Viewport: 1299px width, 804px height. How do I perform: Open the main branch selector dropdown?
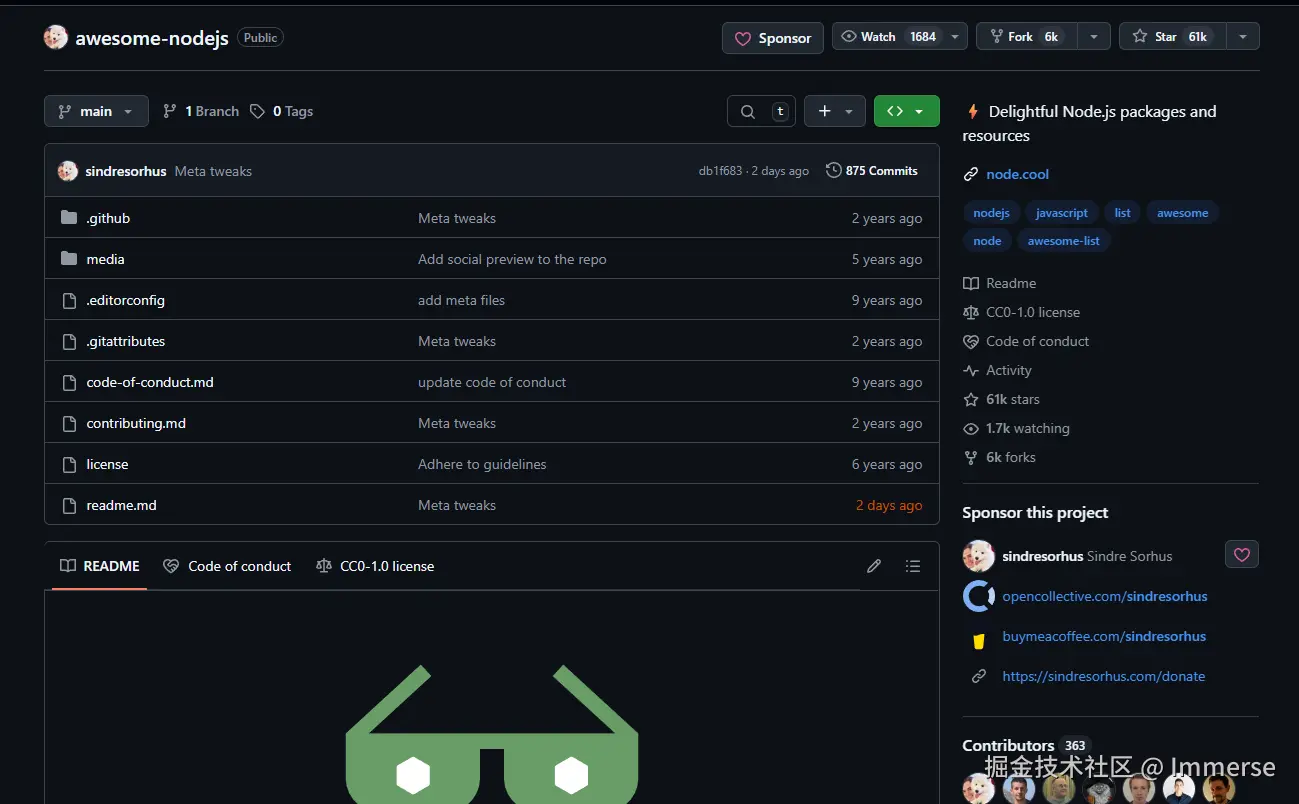click(x=96, y=111)
